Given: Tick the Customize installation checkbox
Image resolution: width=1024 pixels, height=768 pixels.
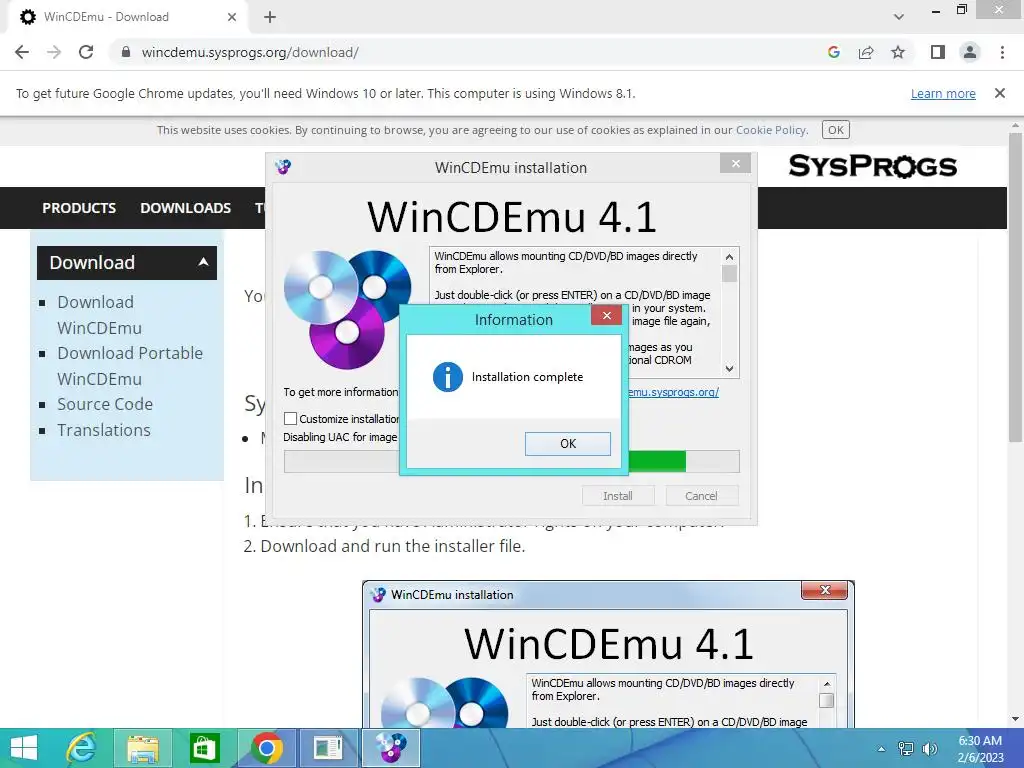Looking at the screenshot, I should pos(291,419).
